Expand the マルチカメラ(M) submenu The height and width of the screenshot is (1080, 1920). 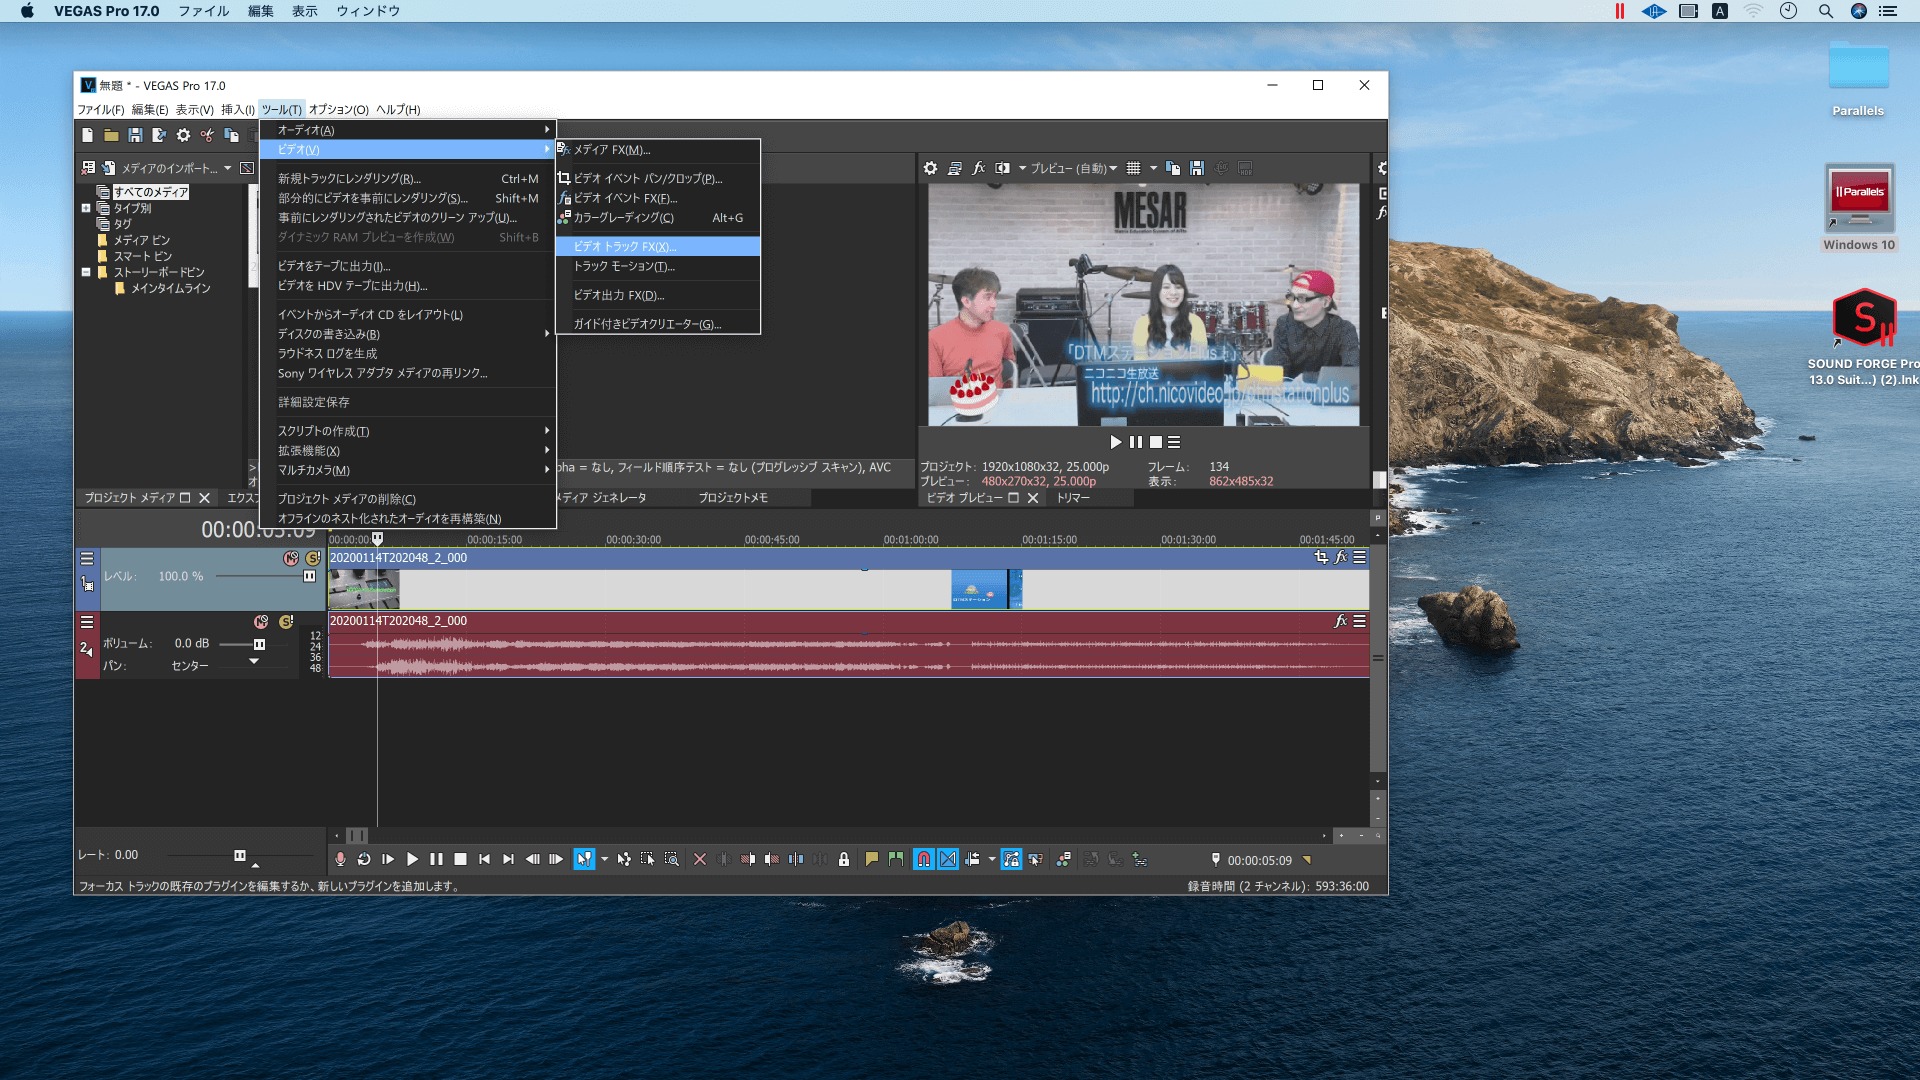pos(408,470)
